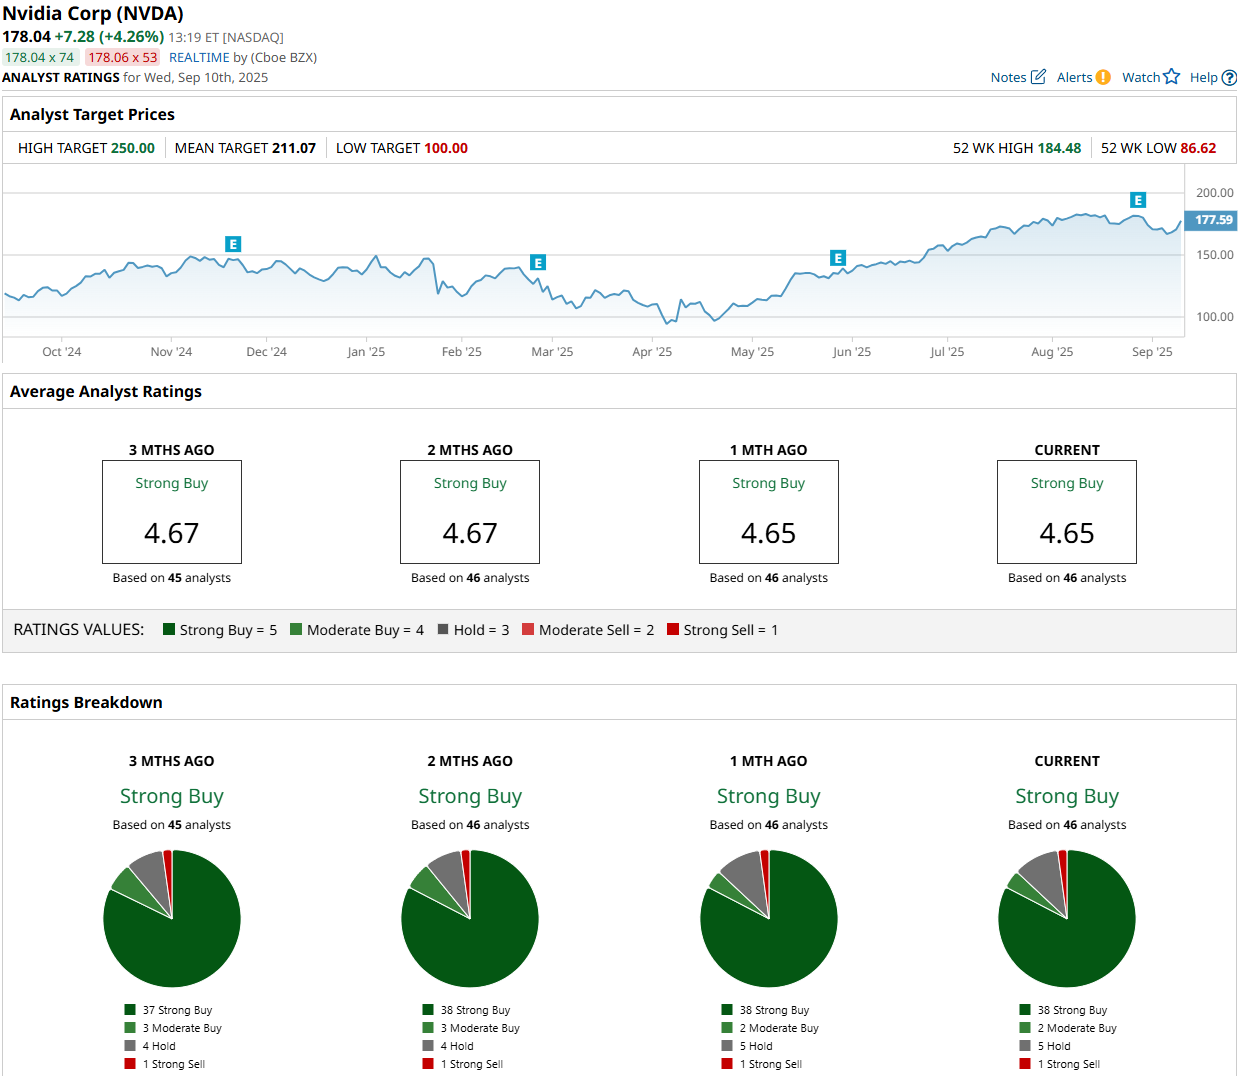1241x1076 pixels.
Task: Click '5 Hold' under CURRENT pie
Action: pyautogui.click(x=1045, y=1046)
